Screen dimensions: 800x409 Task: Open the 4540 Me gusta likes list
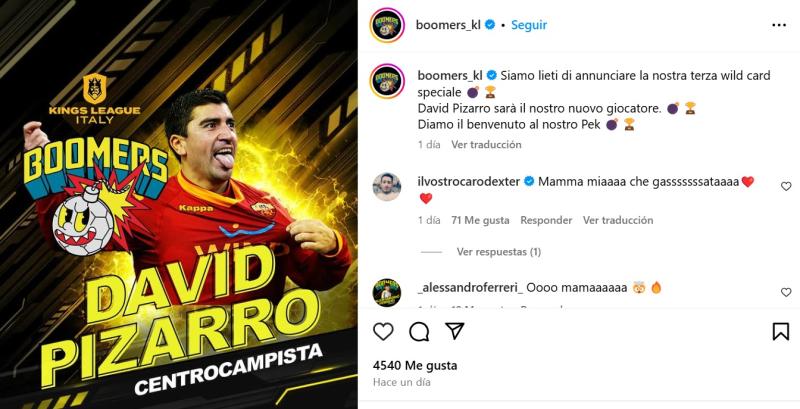click(x=415, y=366)
